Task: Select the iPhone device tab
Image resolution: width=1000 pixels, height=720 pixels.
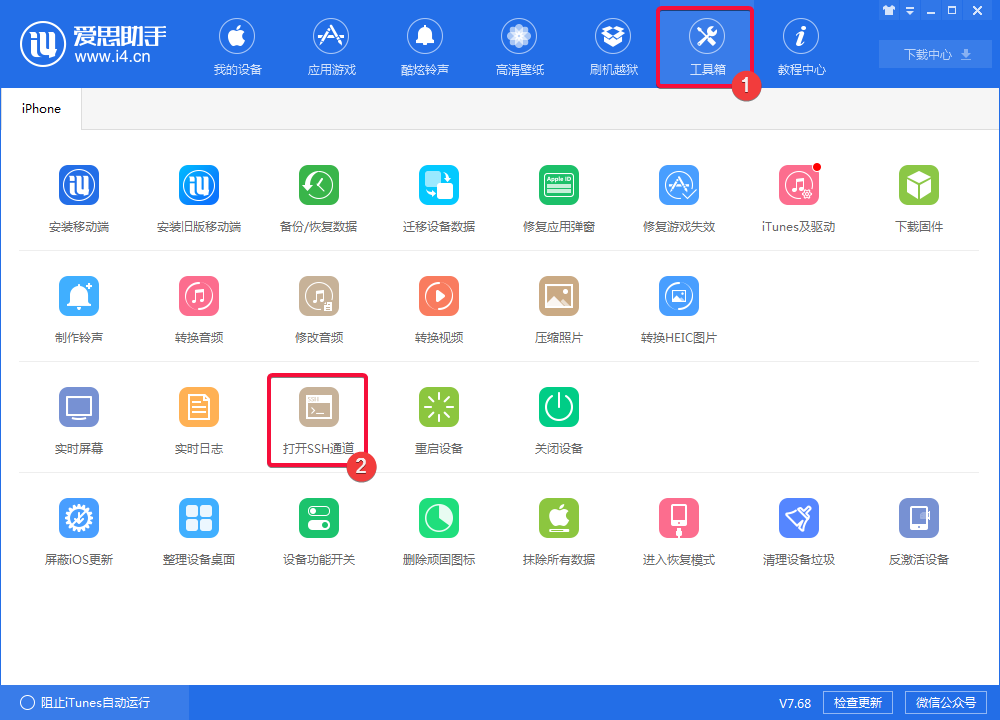Action: [x=41, y=109]
